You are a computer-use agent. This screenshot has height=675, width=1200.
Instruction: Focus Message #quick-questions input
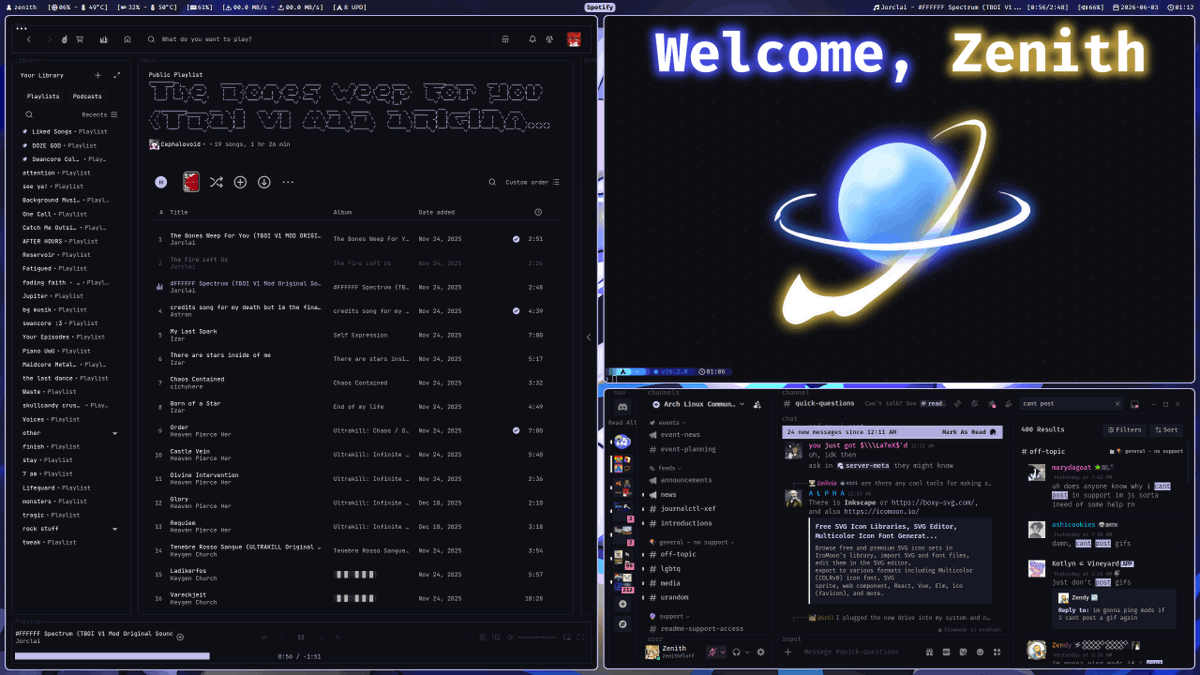point(850,652)
